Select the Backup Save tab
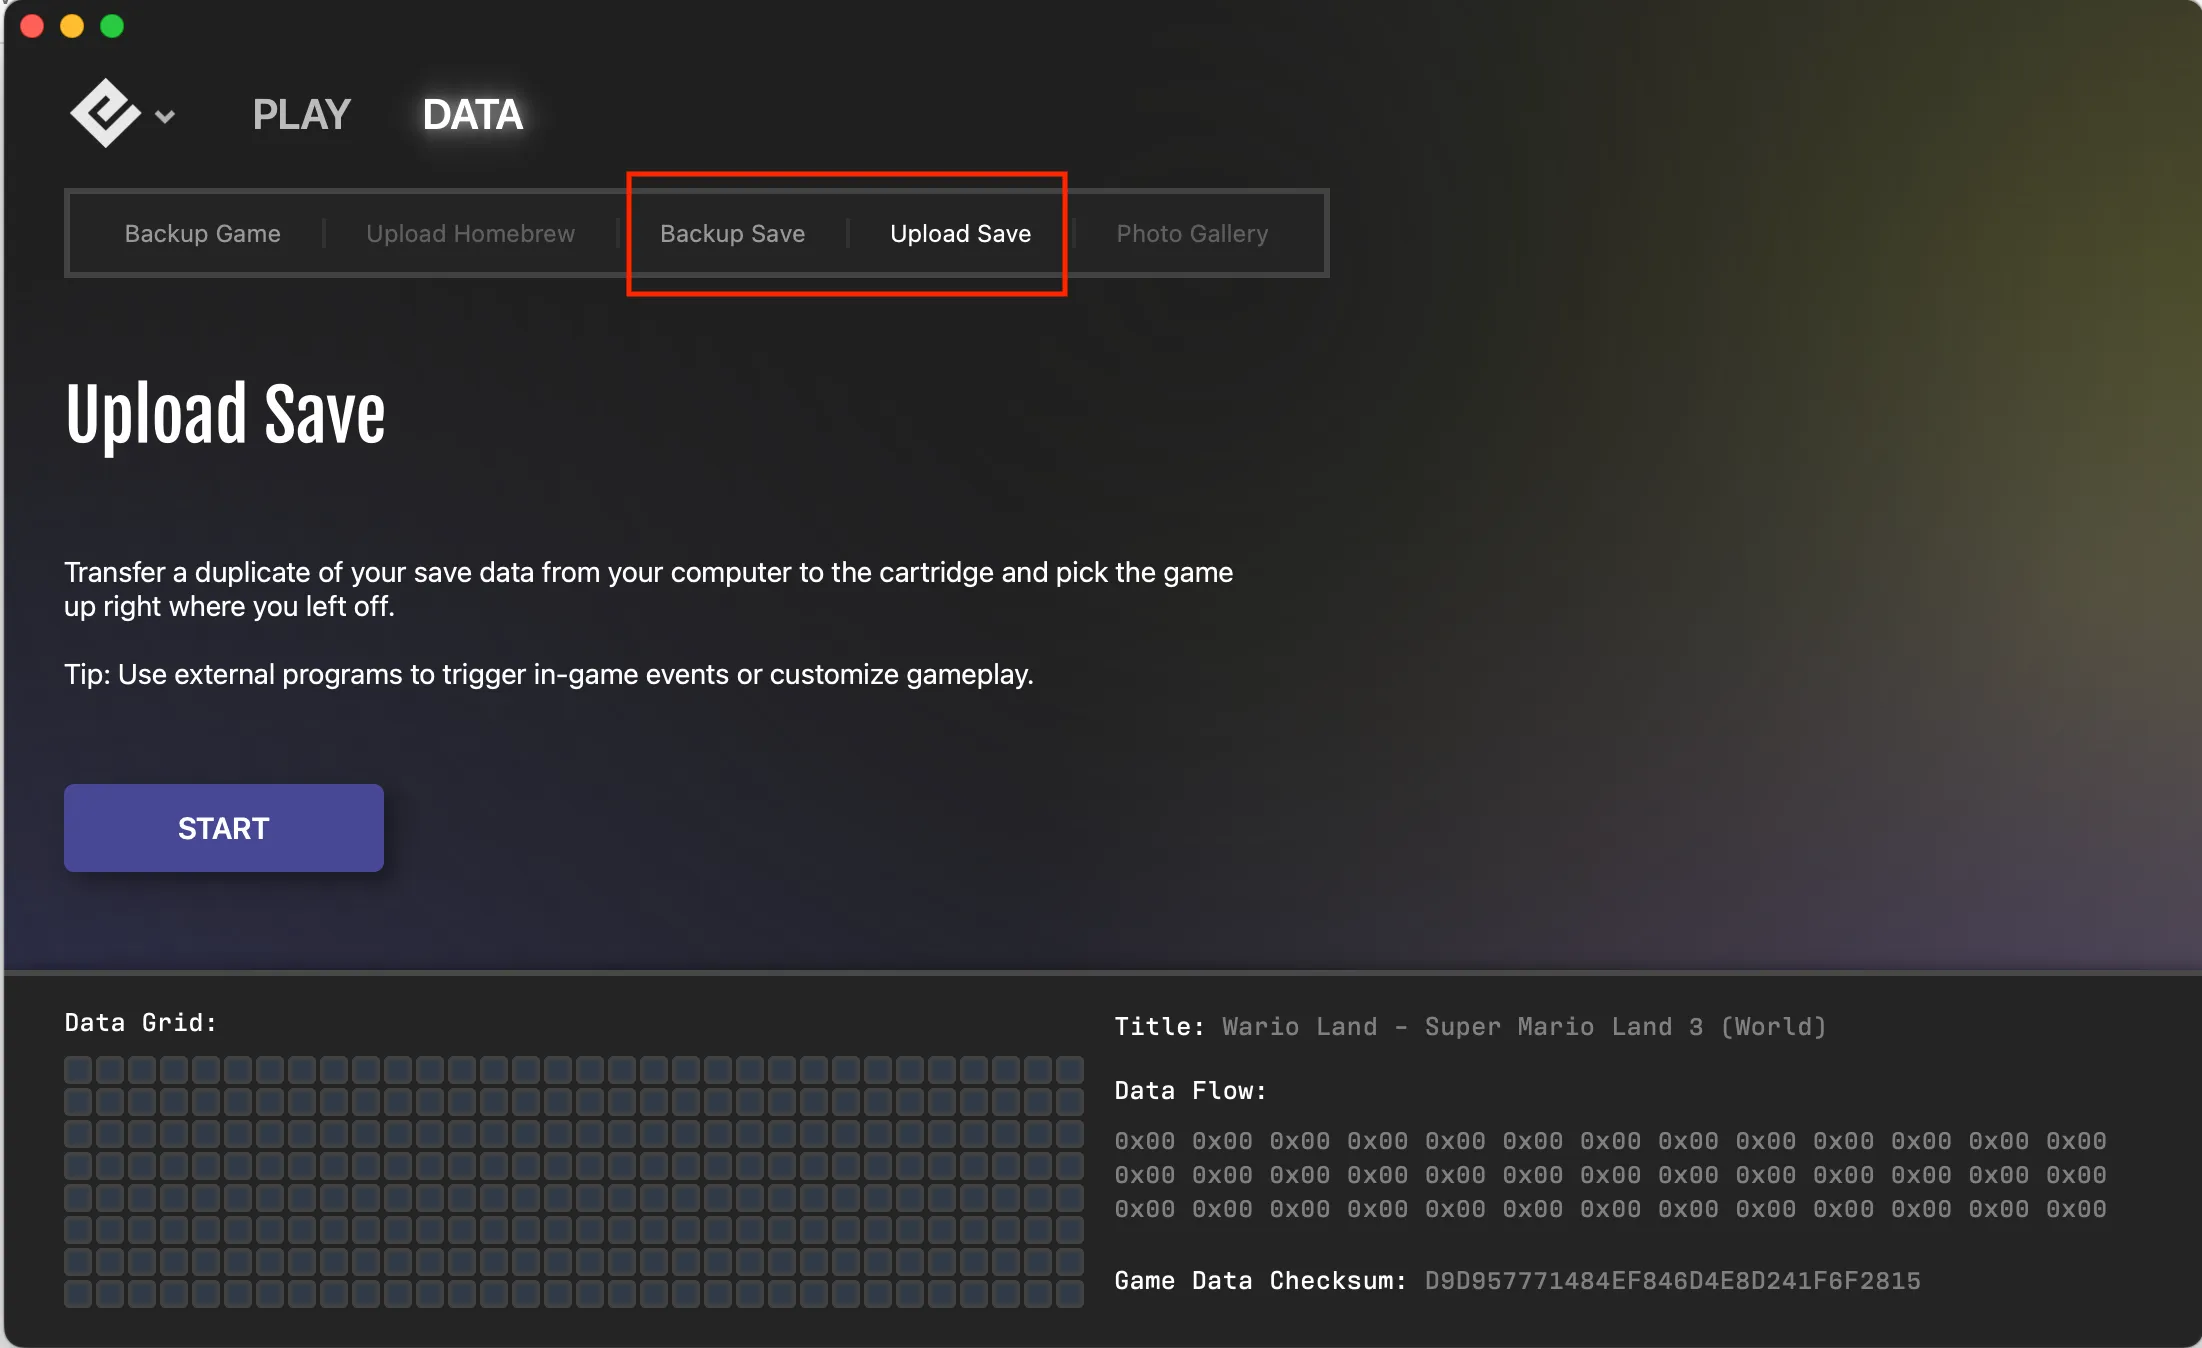 [x=732, y=233]
